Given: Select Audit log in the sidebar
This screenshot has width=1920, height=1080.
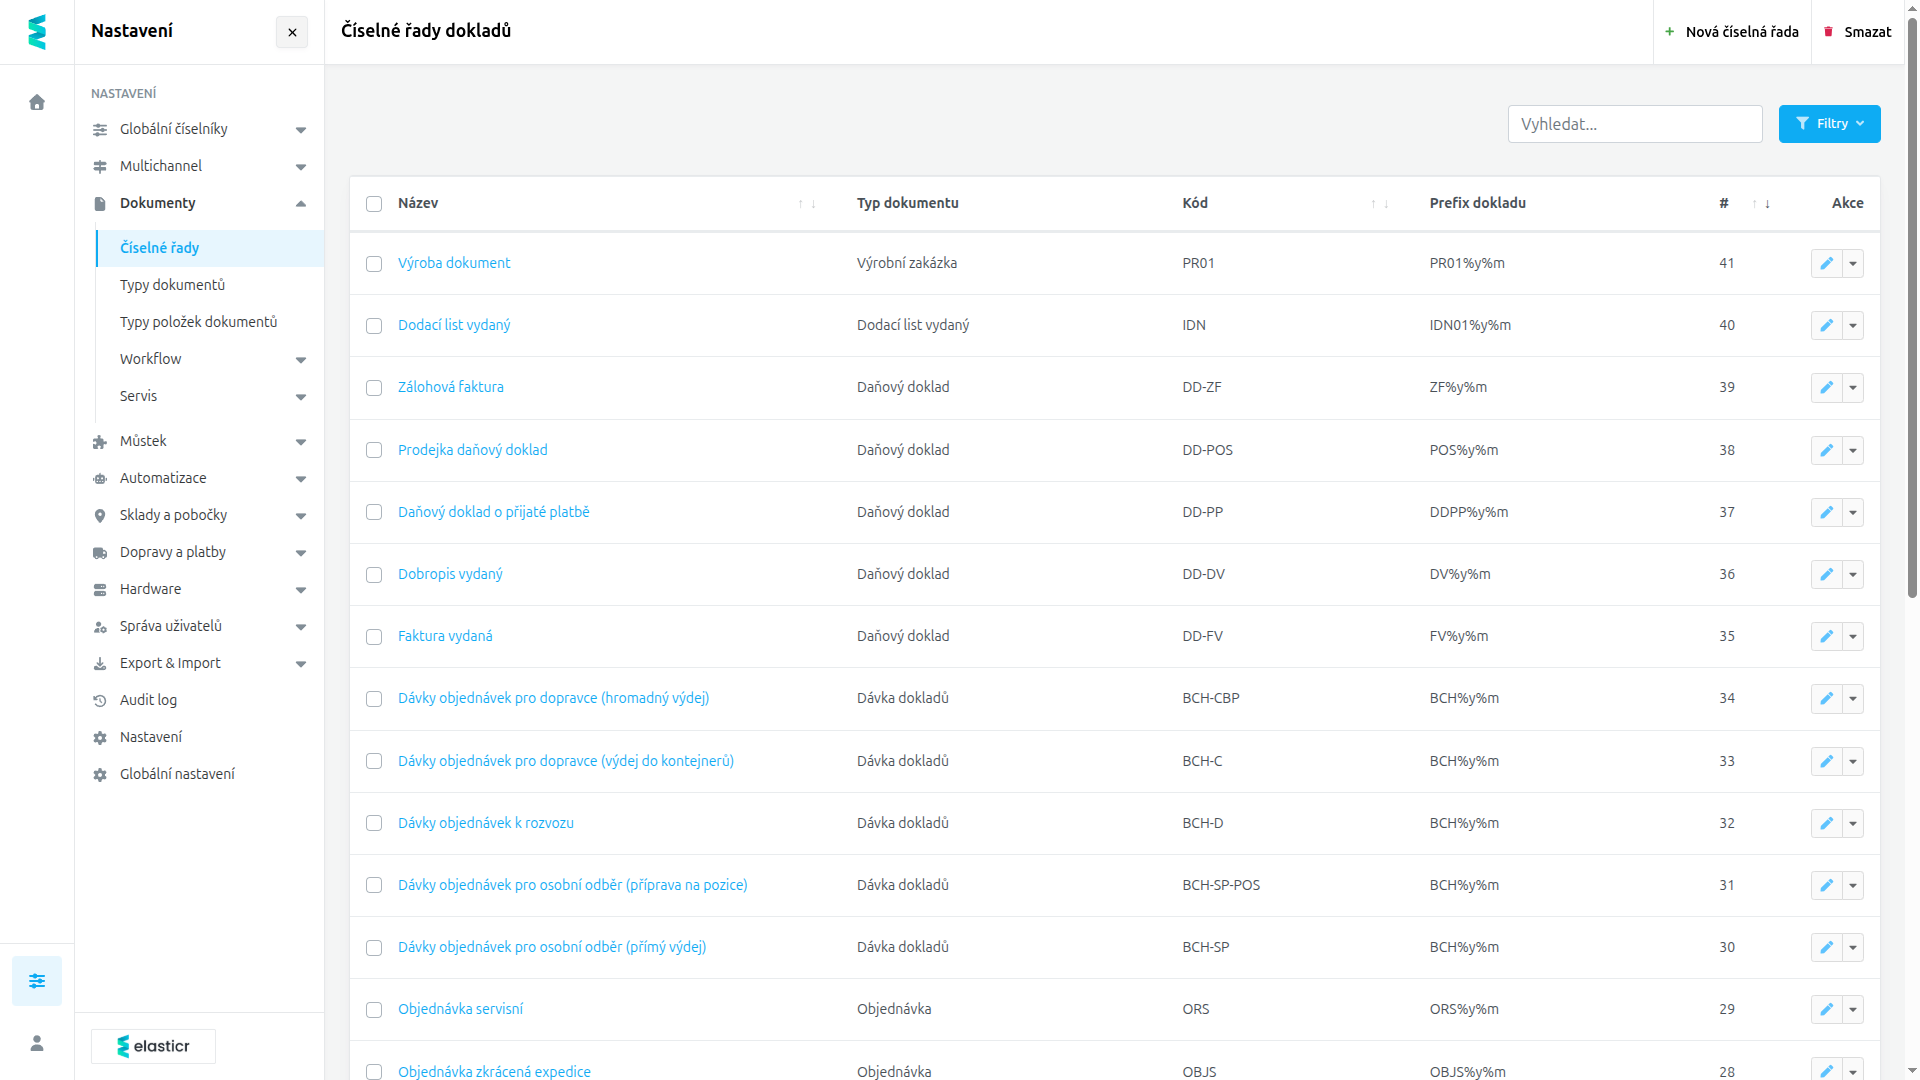Looking at the screenshot, I should [x=148, y=700].
